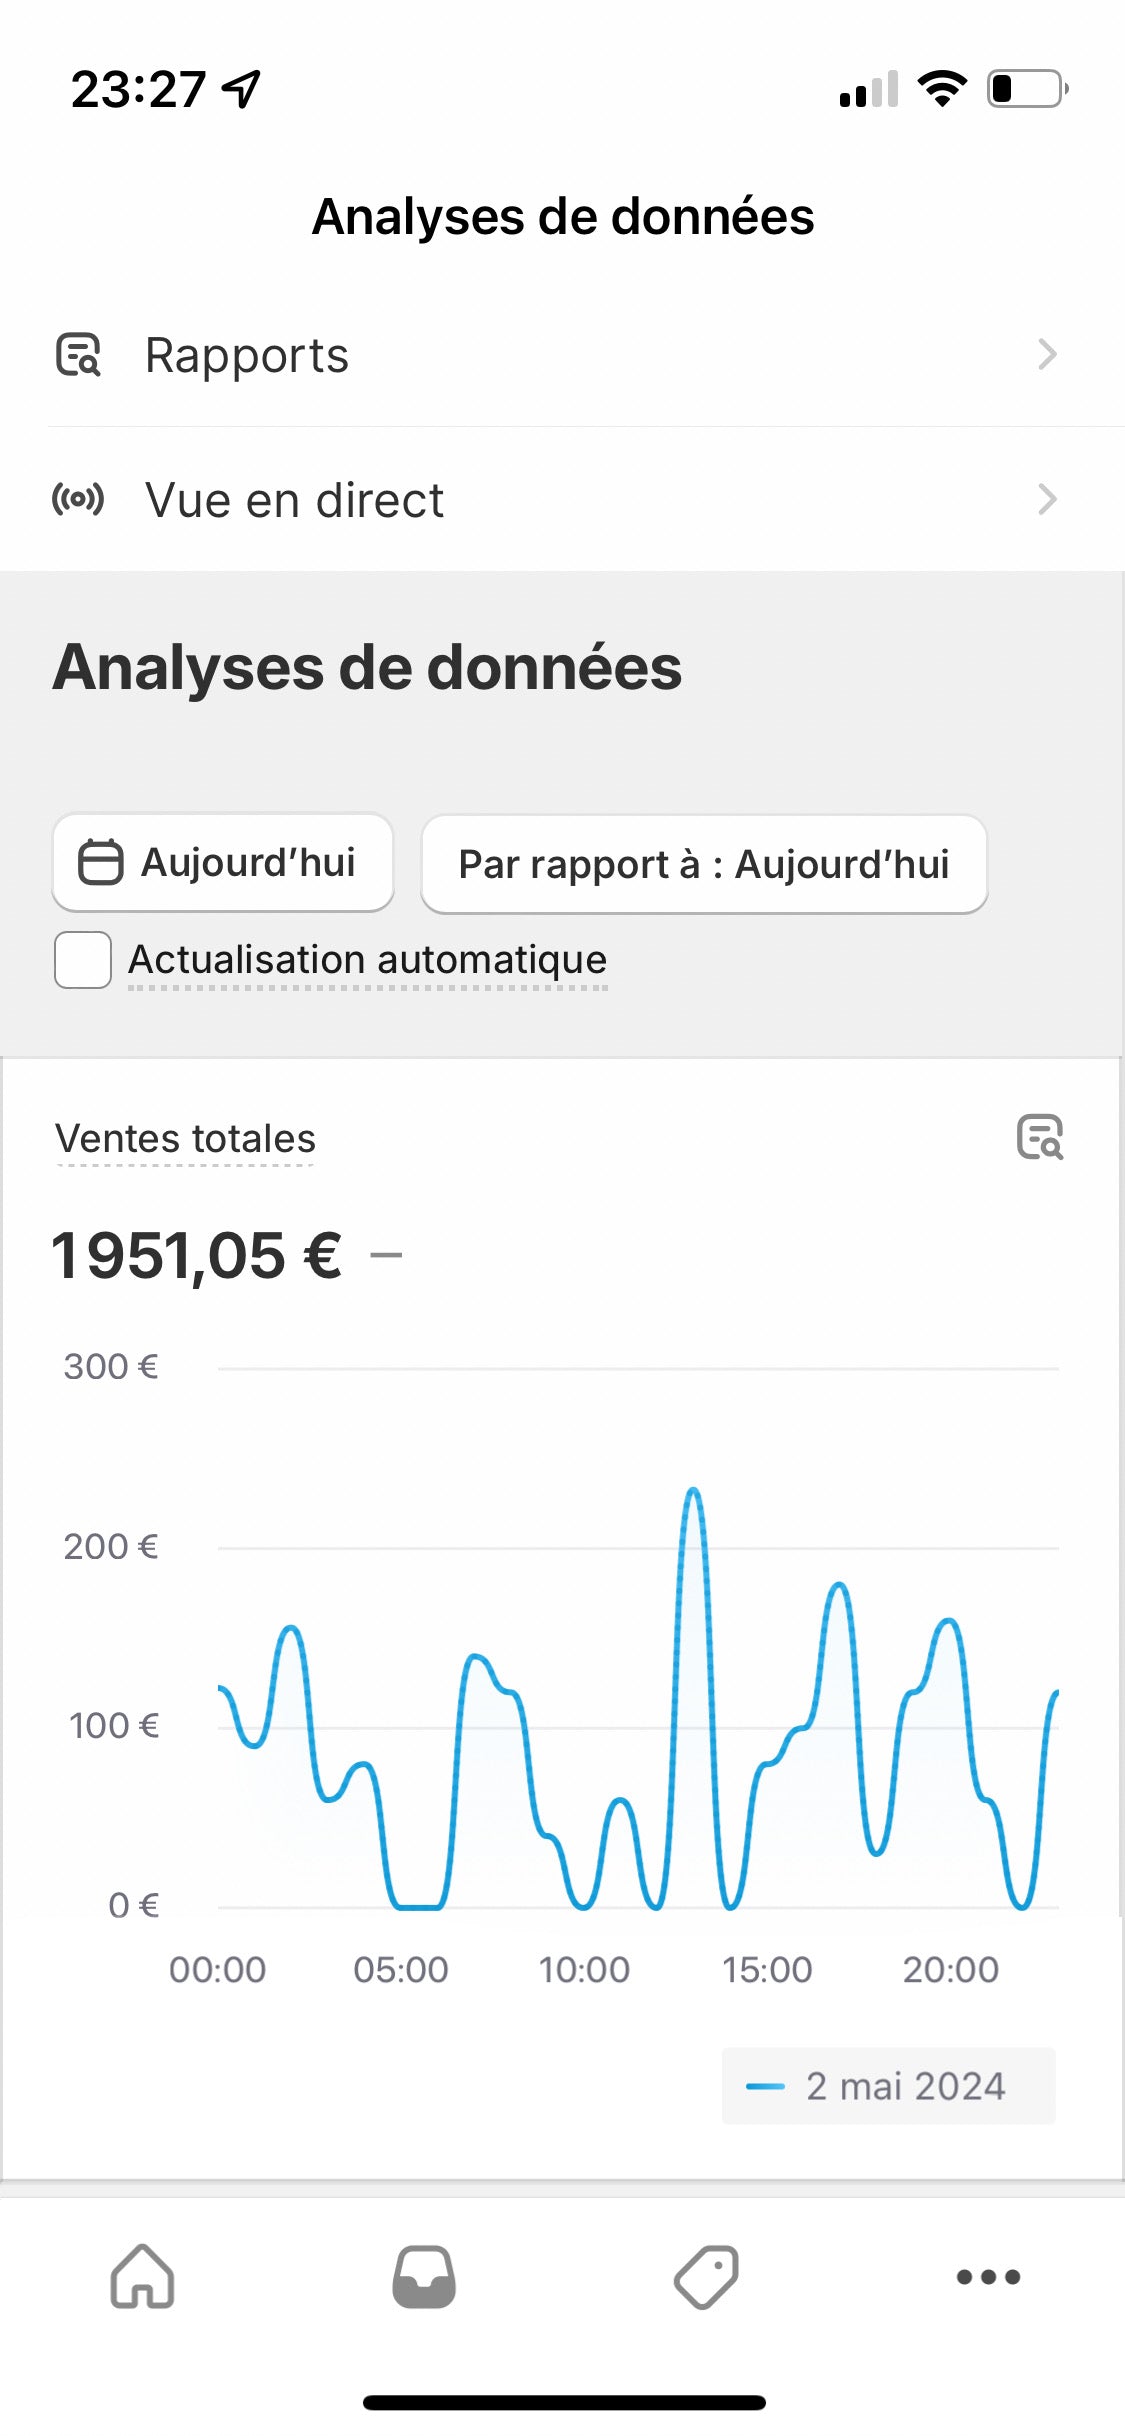Expand the Vue en direct chevron arrow
Image resolution: width=1125 pixels, height=2436 pixels.
point(1047,499)
